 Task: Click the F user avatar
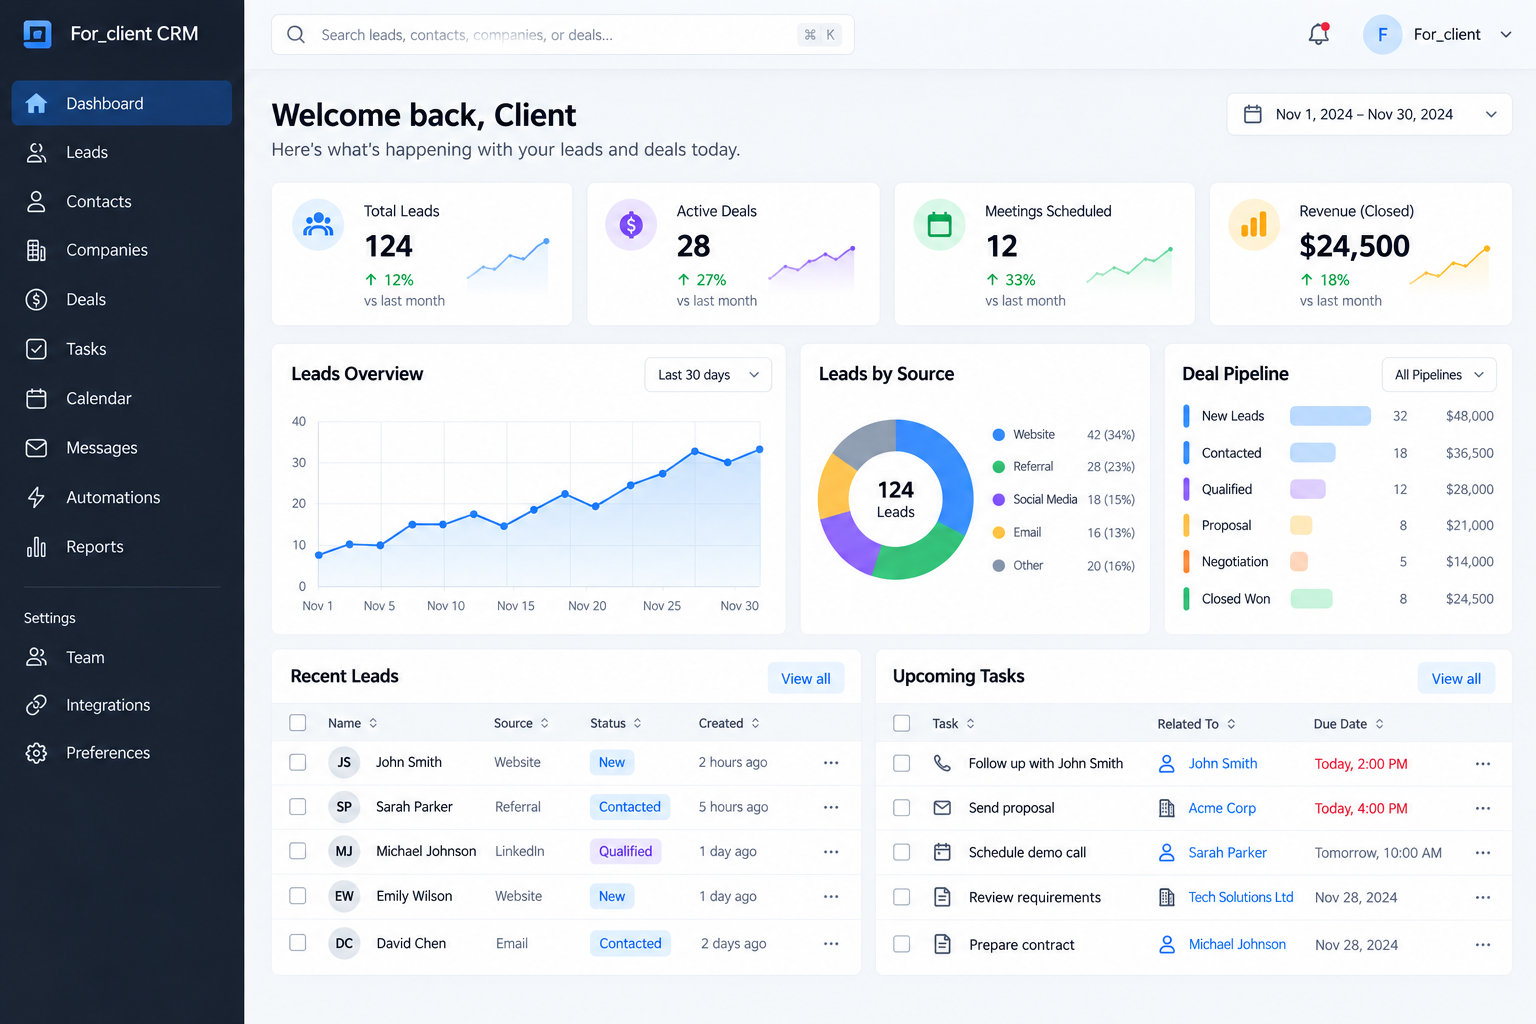pos(1383,34)
